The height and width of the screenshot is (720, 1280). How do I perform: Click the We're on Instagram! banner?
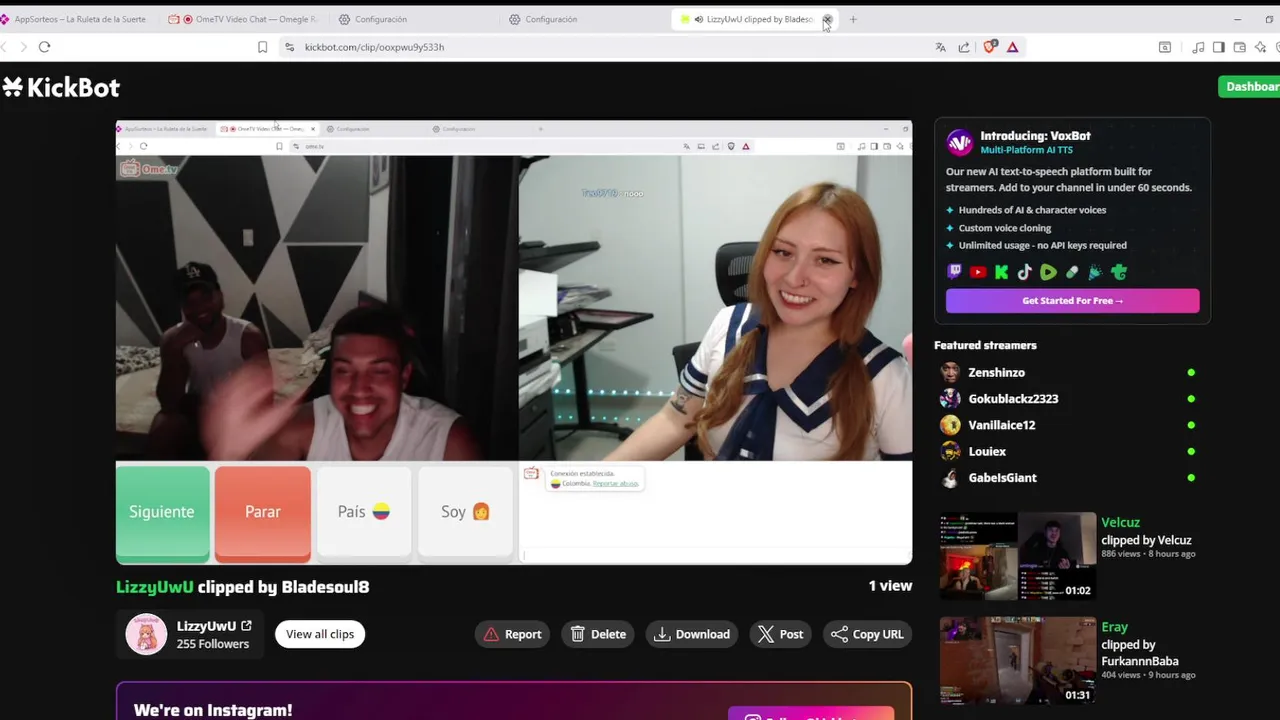pyautogui.click(x=514, y=702)
